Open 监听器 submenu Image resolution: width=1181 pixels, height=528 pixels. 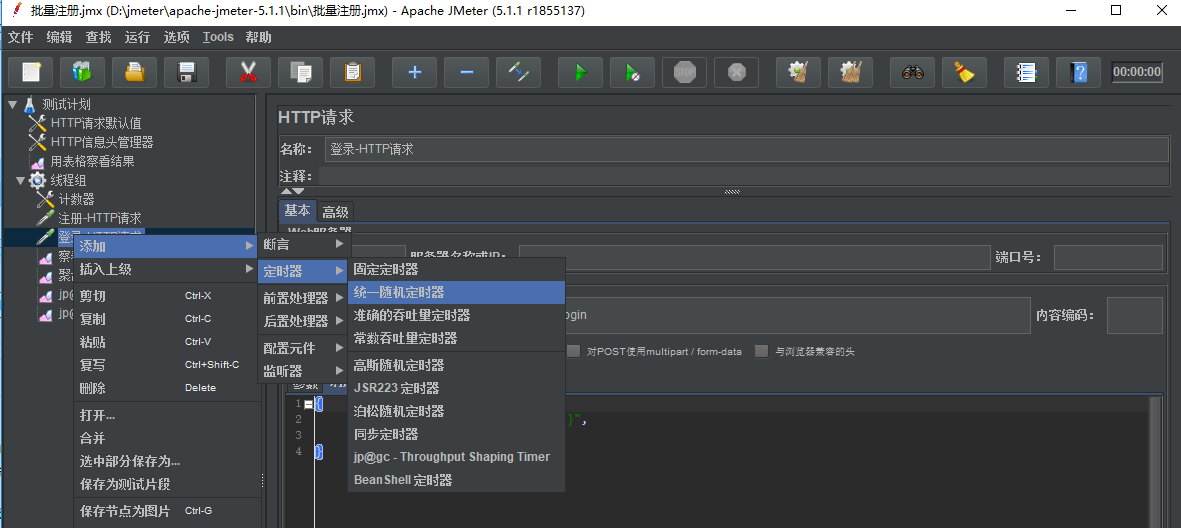(x=303, y=371)
